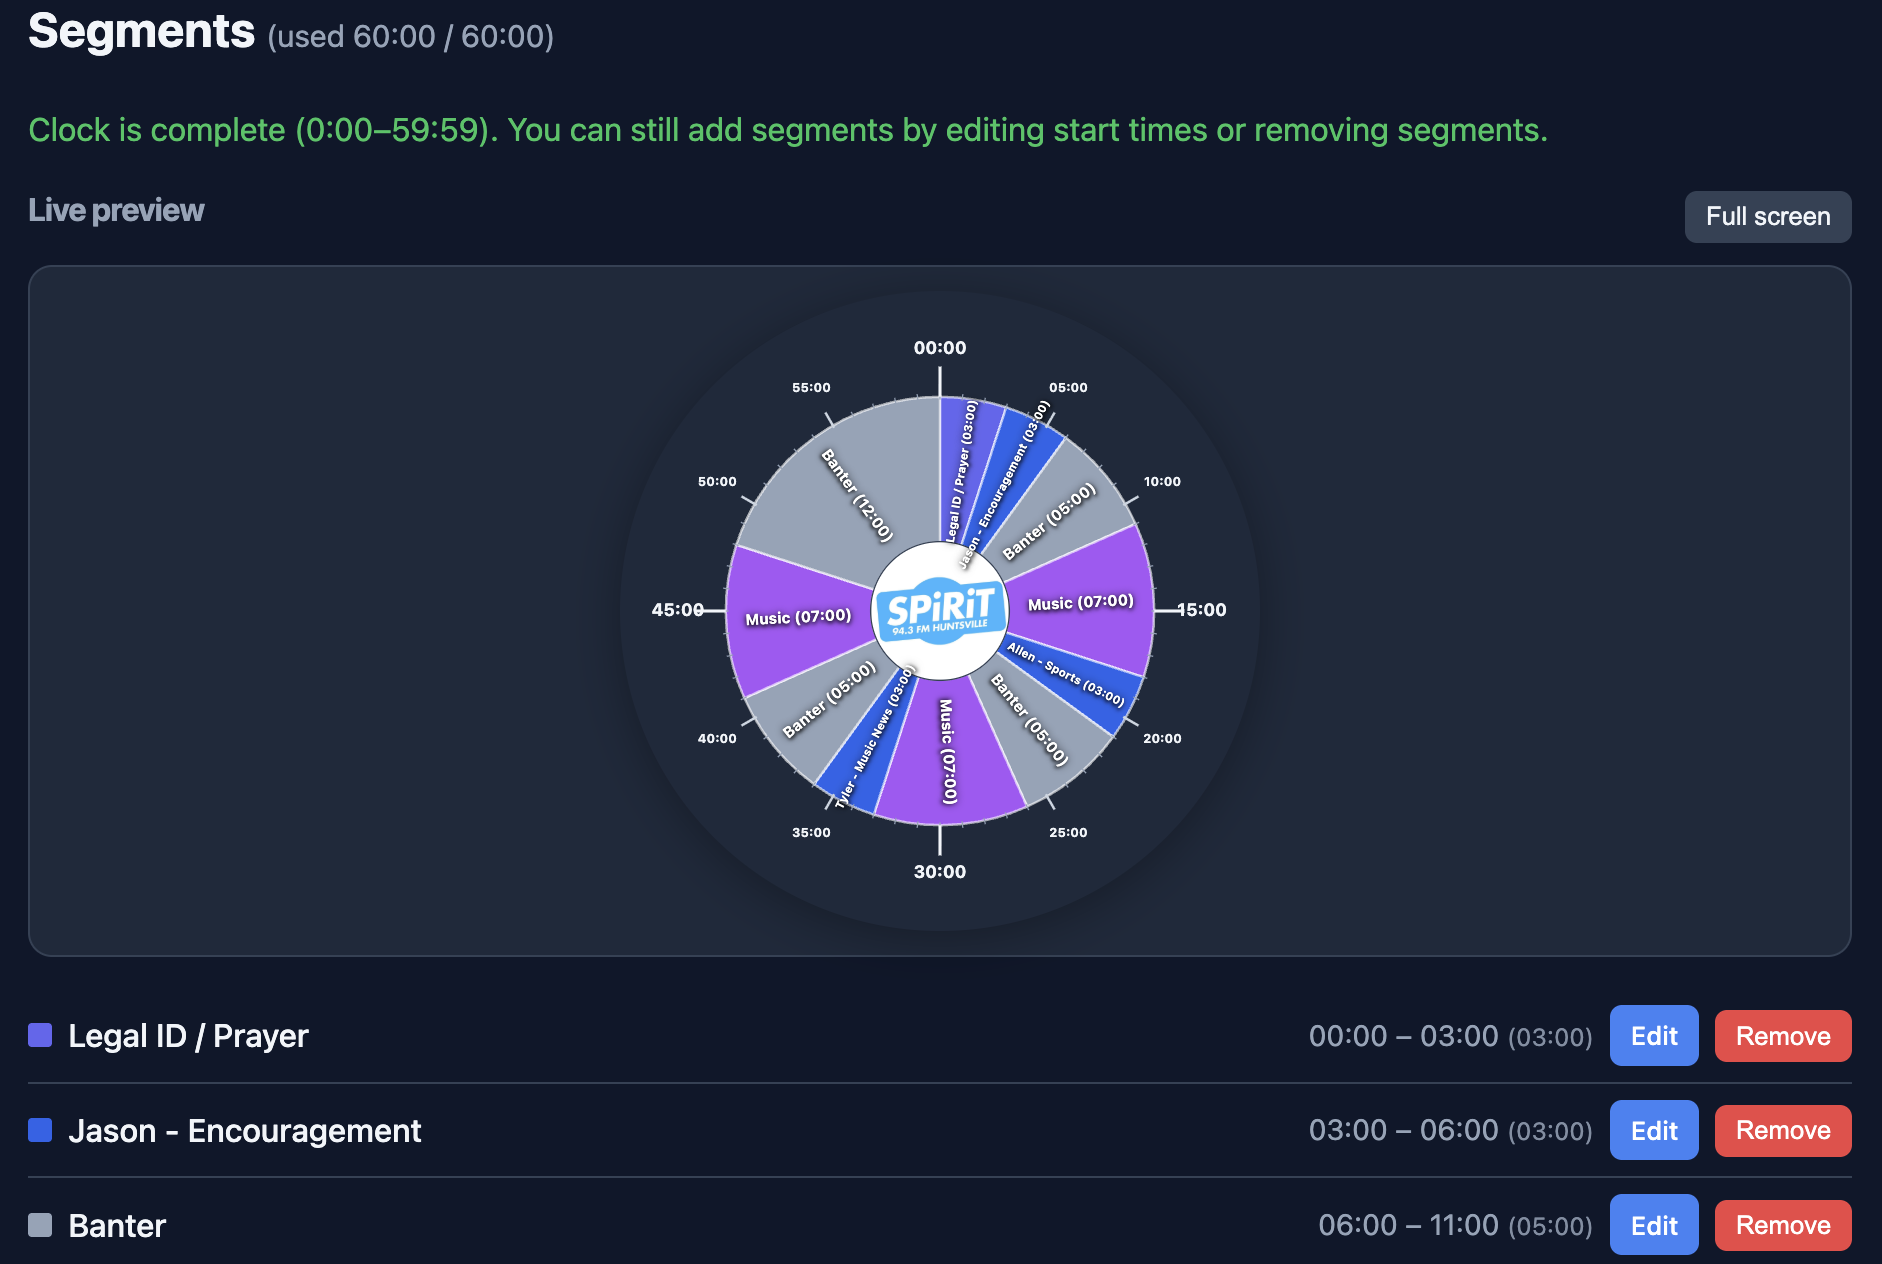The image size is (1882, 1264).
Task: Click the SPiRiT 94.3 FM logo at clock center
Action: 940,608
